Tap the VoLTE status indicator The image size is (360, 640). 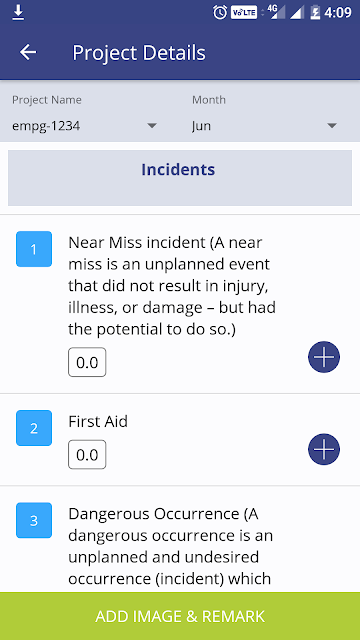[244, 13]
